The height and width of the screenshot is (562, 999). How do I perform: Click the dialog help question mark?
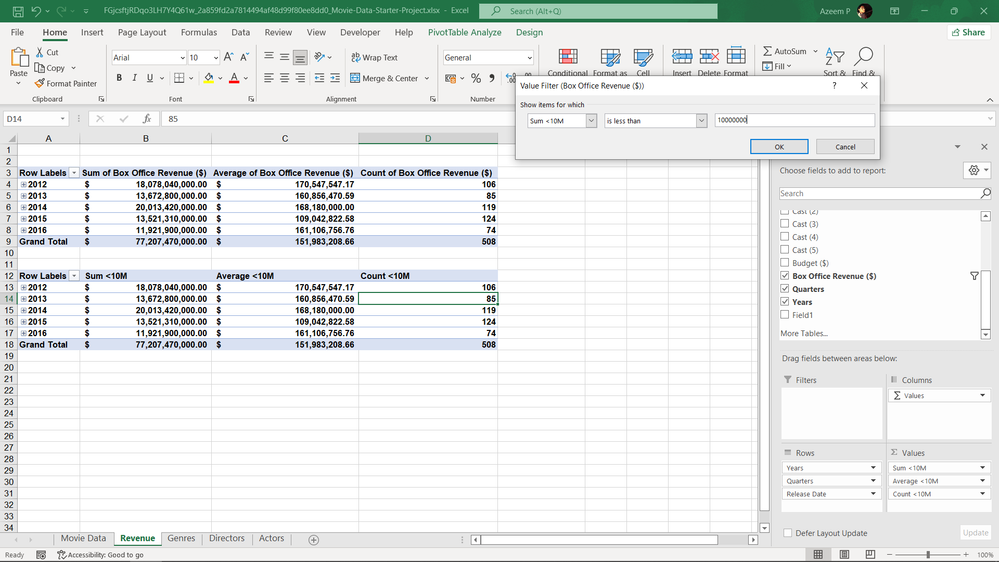[x=834, y=85]
